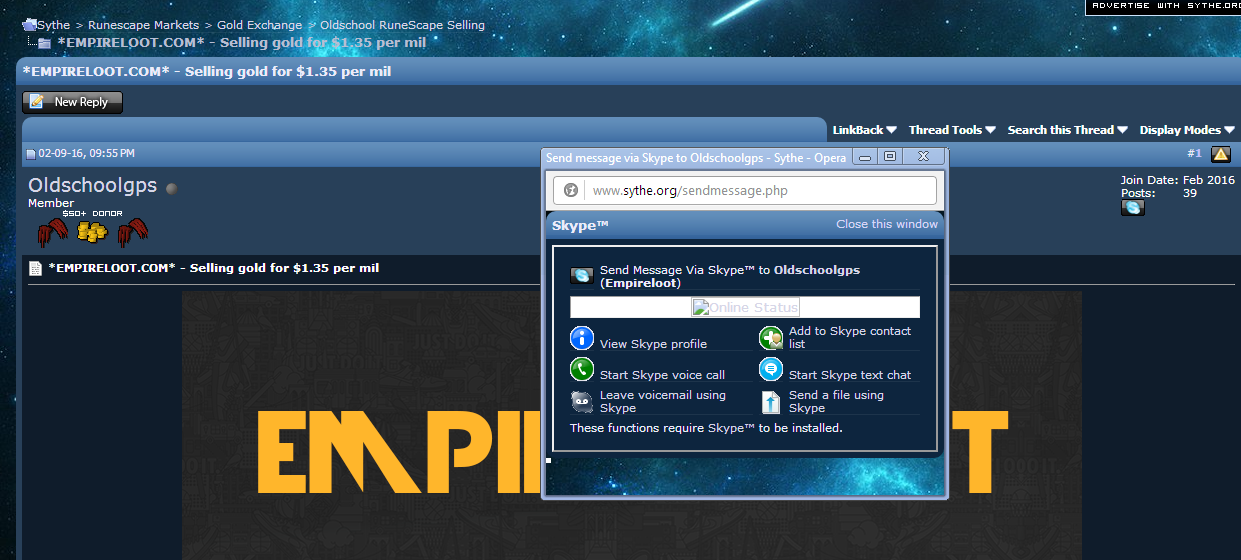Click the Skype logo beside Send Message Via Skype

click(581, 276)
